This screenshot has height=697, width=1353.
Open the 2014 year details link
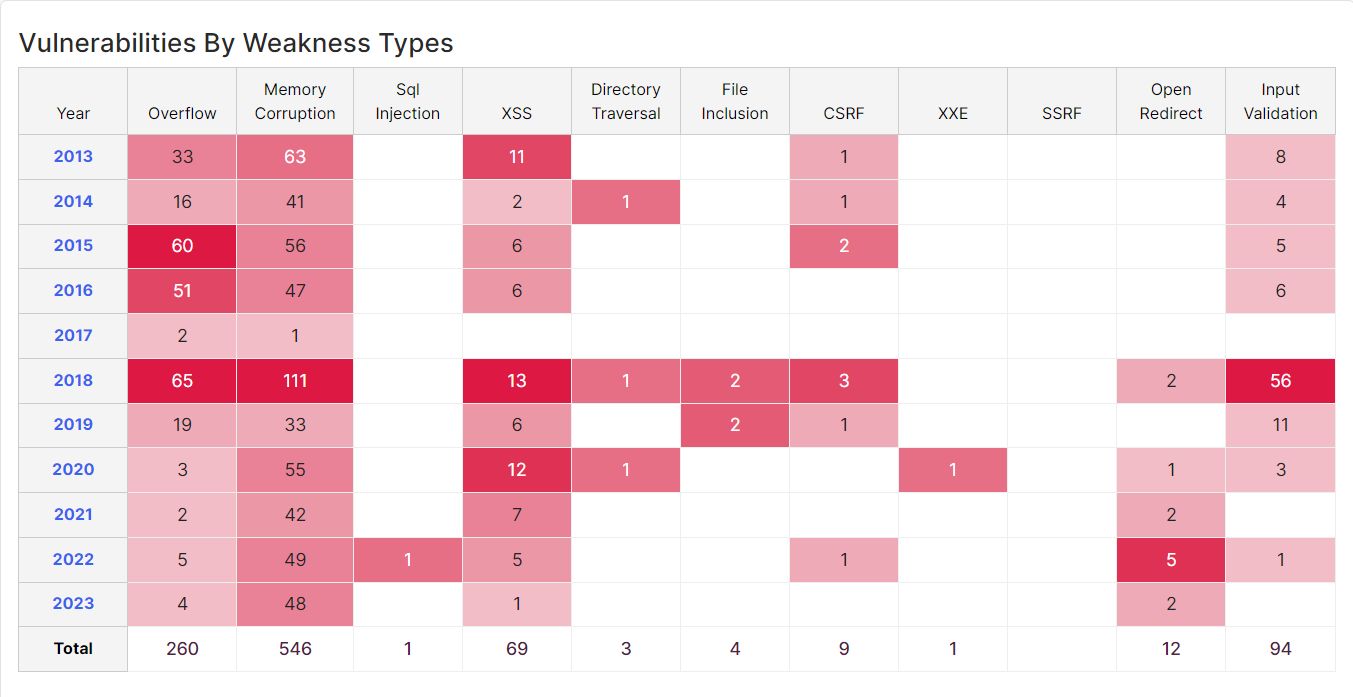[72, 201]
